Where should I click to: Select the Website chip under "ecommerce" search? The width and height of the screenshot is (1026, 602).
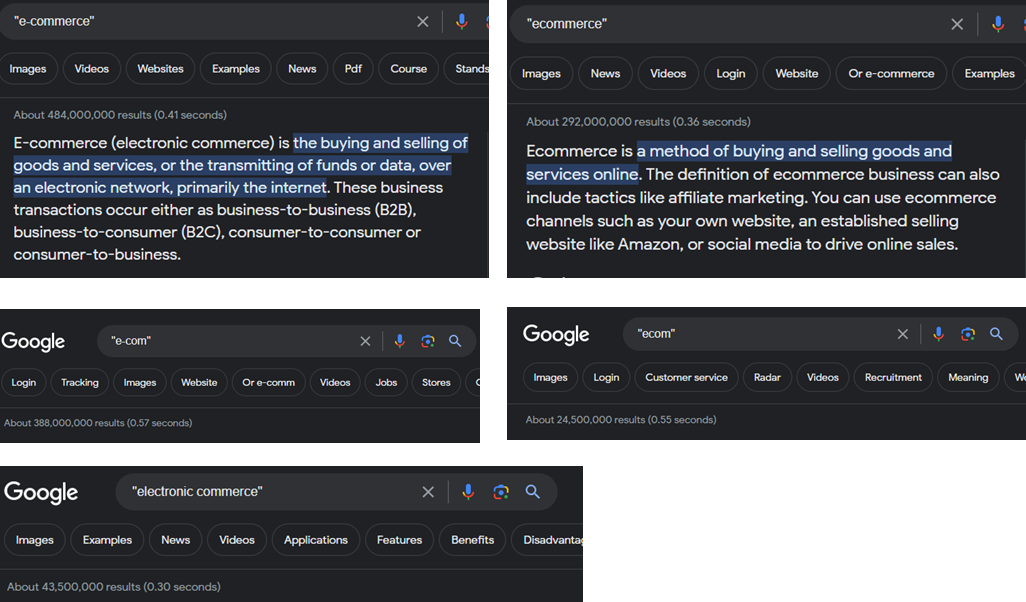point(796,74)
